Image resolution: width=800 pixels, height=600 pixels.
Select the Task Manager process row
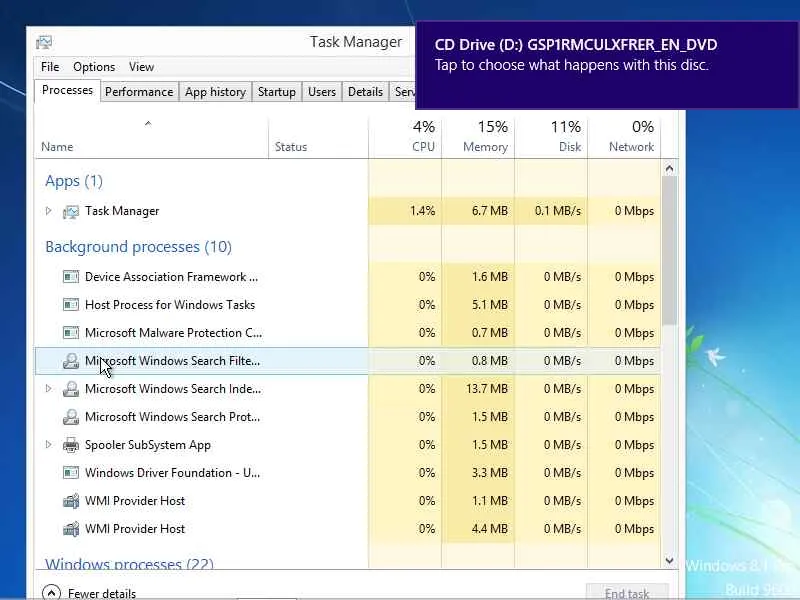pos(347,211)
